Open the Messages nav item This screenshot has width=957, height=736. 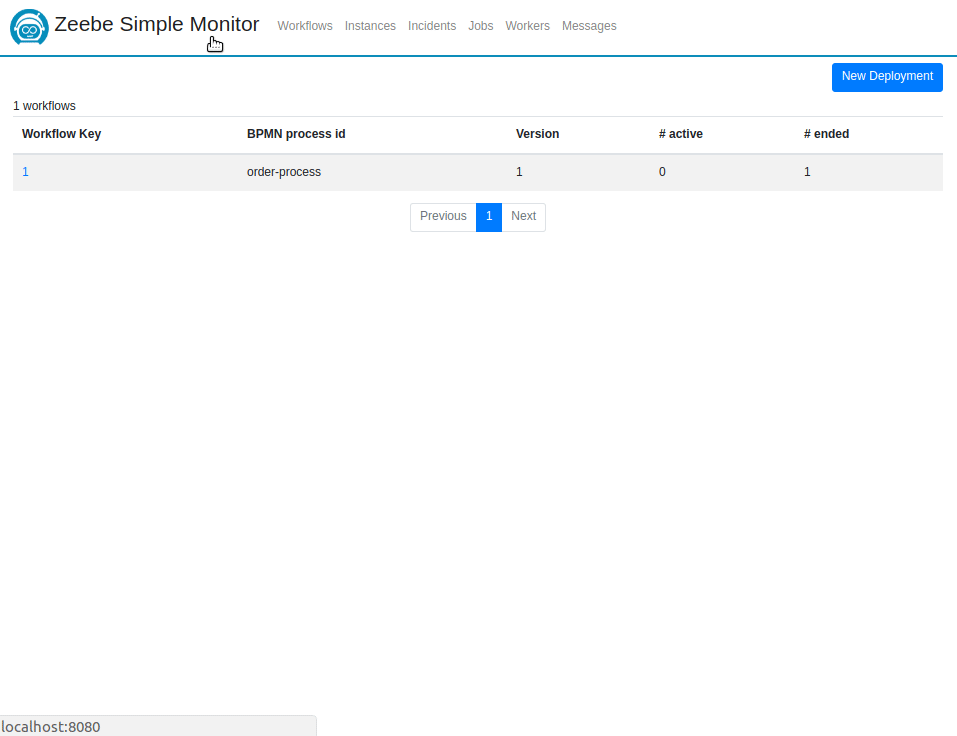coord(589,26)
